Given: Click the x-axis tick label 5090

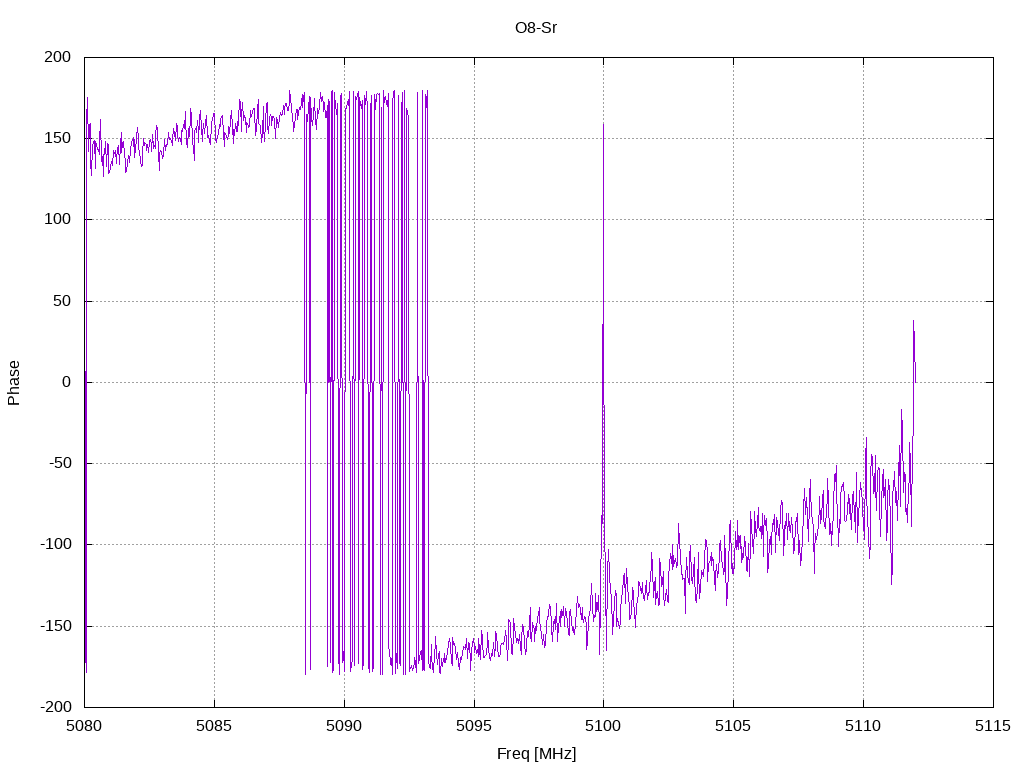Looking at the screenshot, I should click(344, 726).
